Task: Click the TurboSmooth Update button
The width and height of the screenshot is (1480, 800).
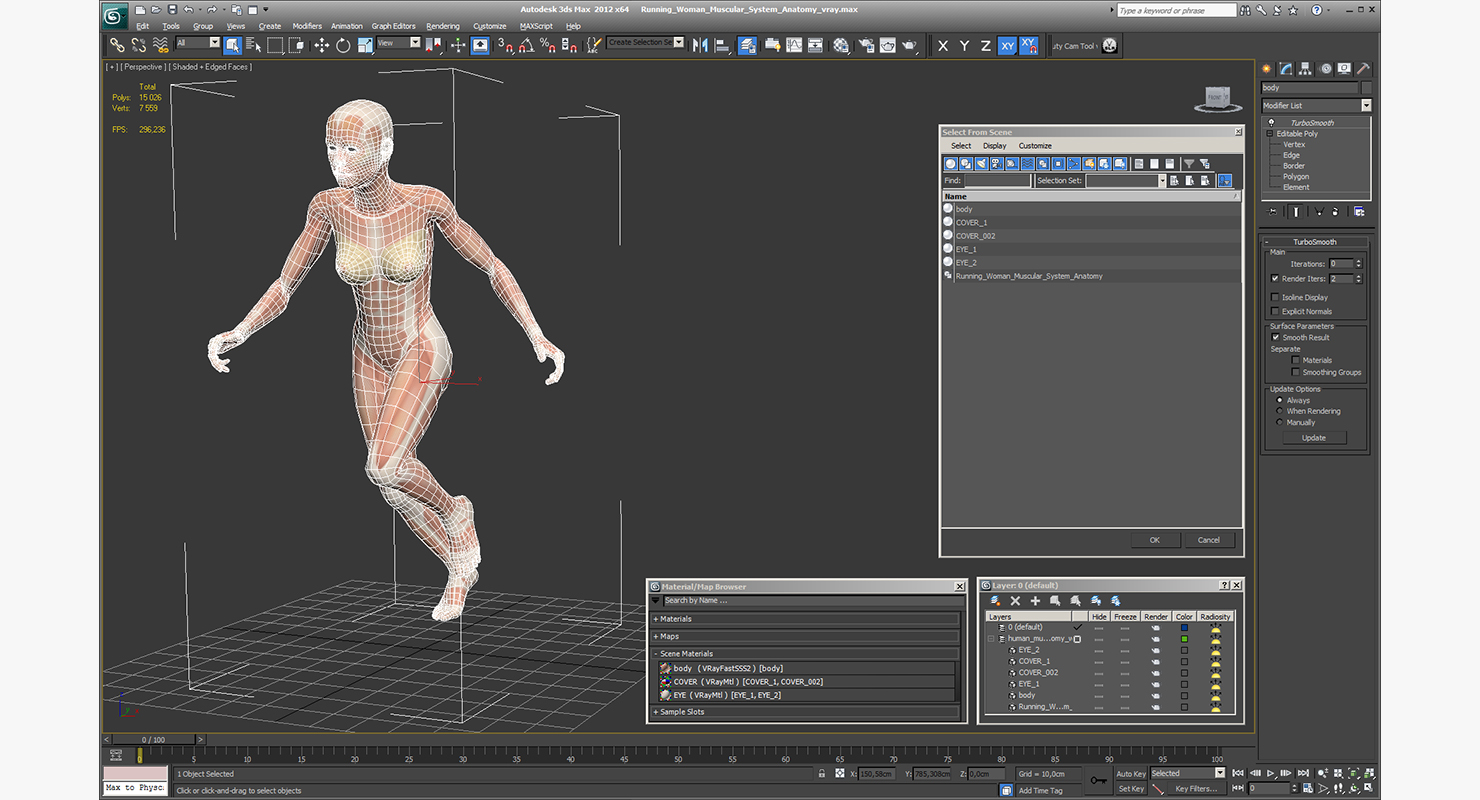Action: pos(1314,438)
